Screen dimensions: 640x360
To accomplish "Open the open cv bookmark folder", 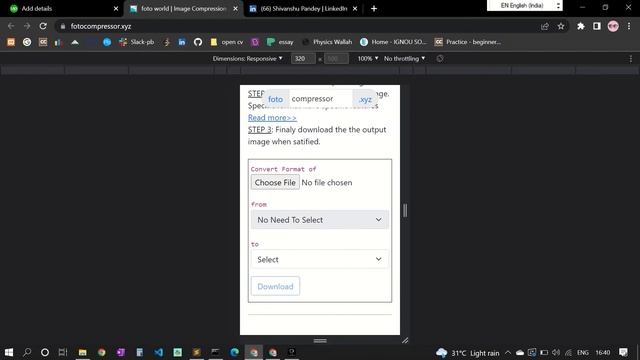I will pos(227,42).
